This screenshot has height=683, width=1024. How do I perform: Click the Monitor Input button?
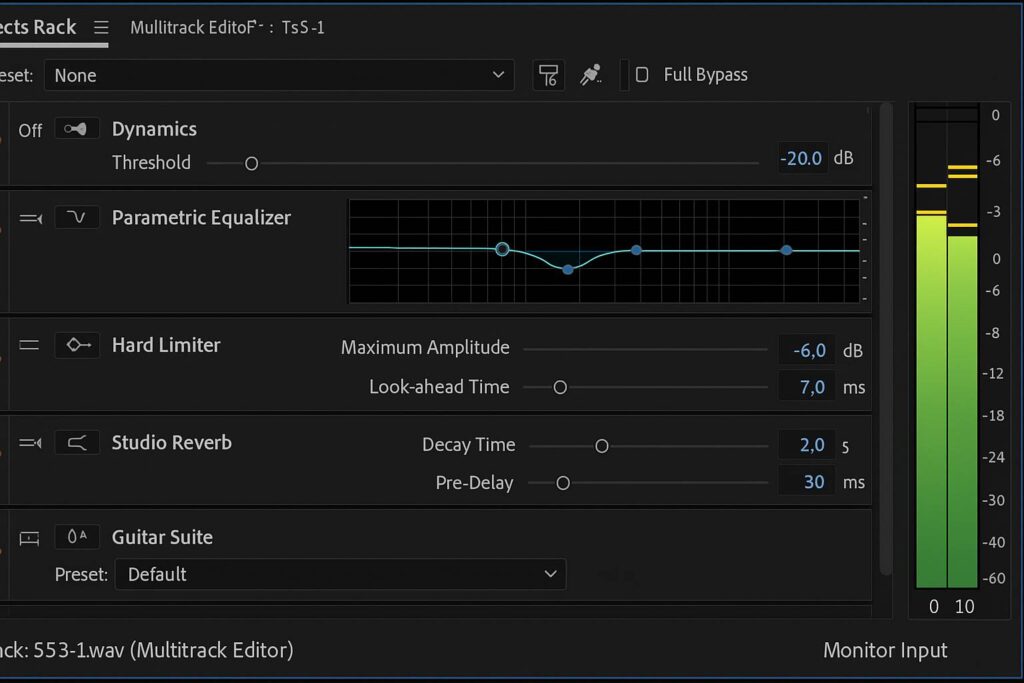(x=884, y=650)
